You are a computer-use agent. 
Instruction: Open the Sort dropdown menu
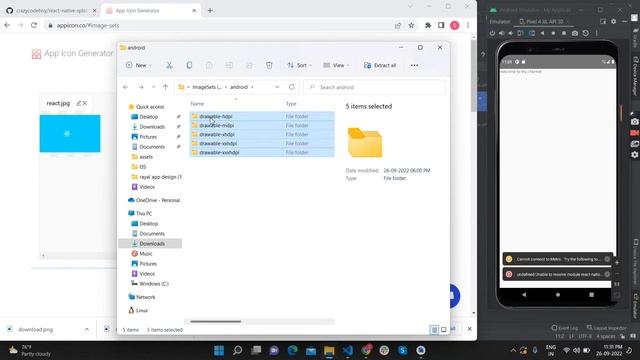pyautogui.click(x=300, y=65)
